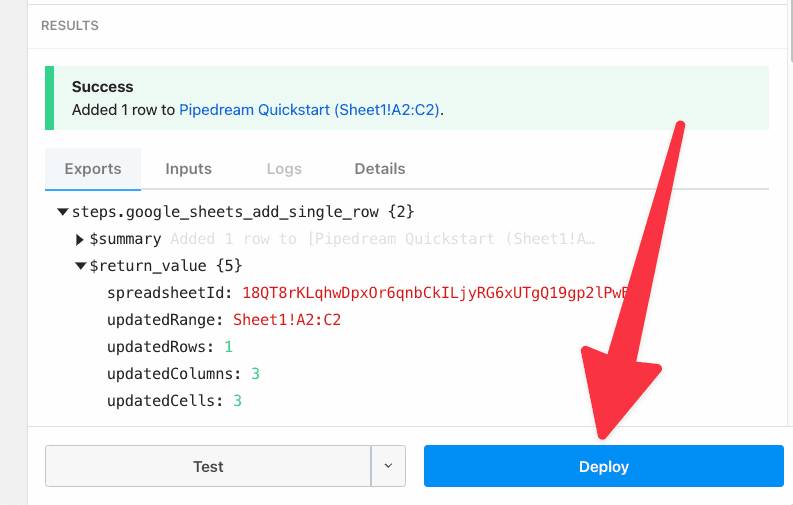Screen dimensions: 793x505
Task: Click the Test button
Action: (x=208, y=466)
